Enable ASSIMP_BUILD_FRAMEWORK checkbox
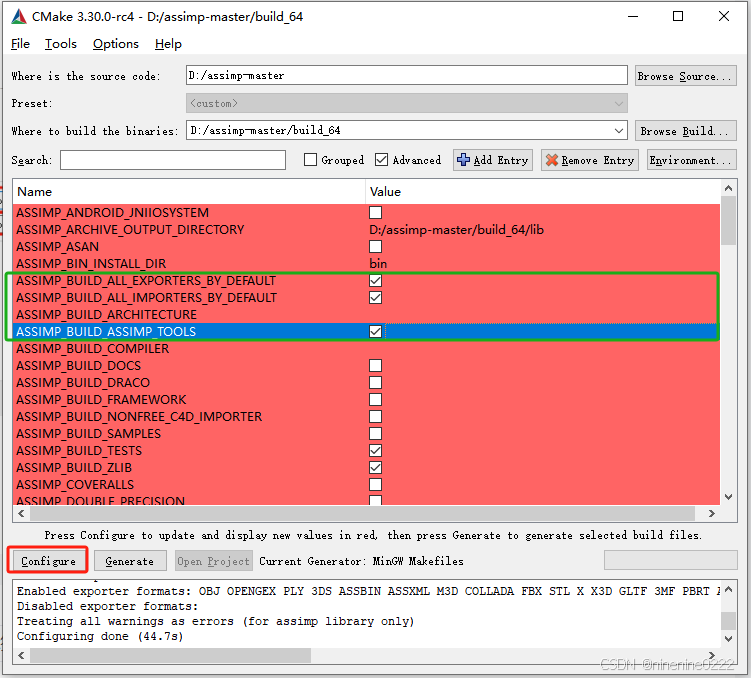The width and height of the screenshot is (751, 678). point(376,400)
